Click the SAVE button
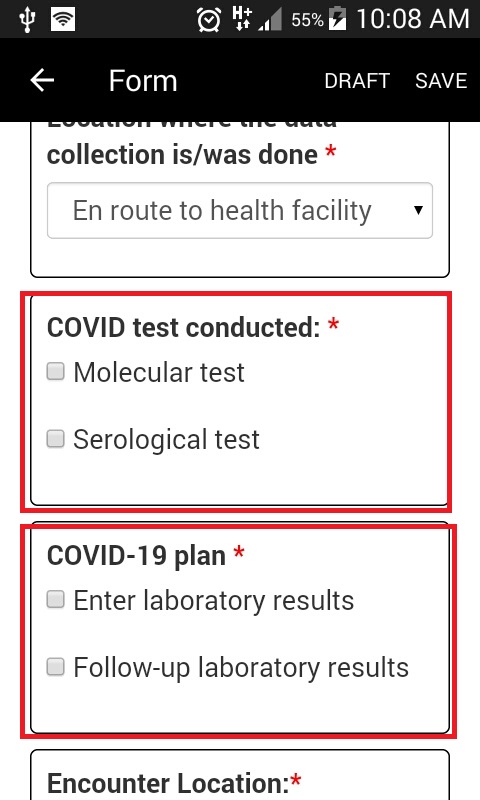This screenshot has width=480, height=800. 441,81
